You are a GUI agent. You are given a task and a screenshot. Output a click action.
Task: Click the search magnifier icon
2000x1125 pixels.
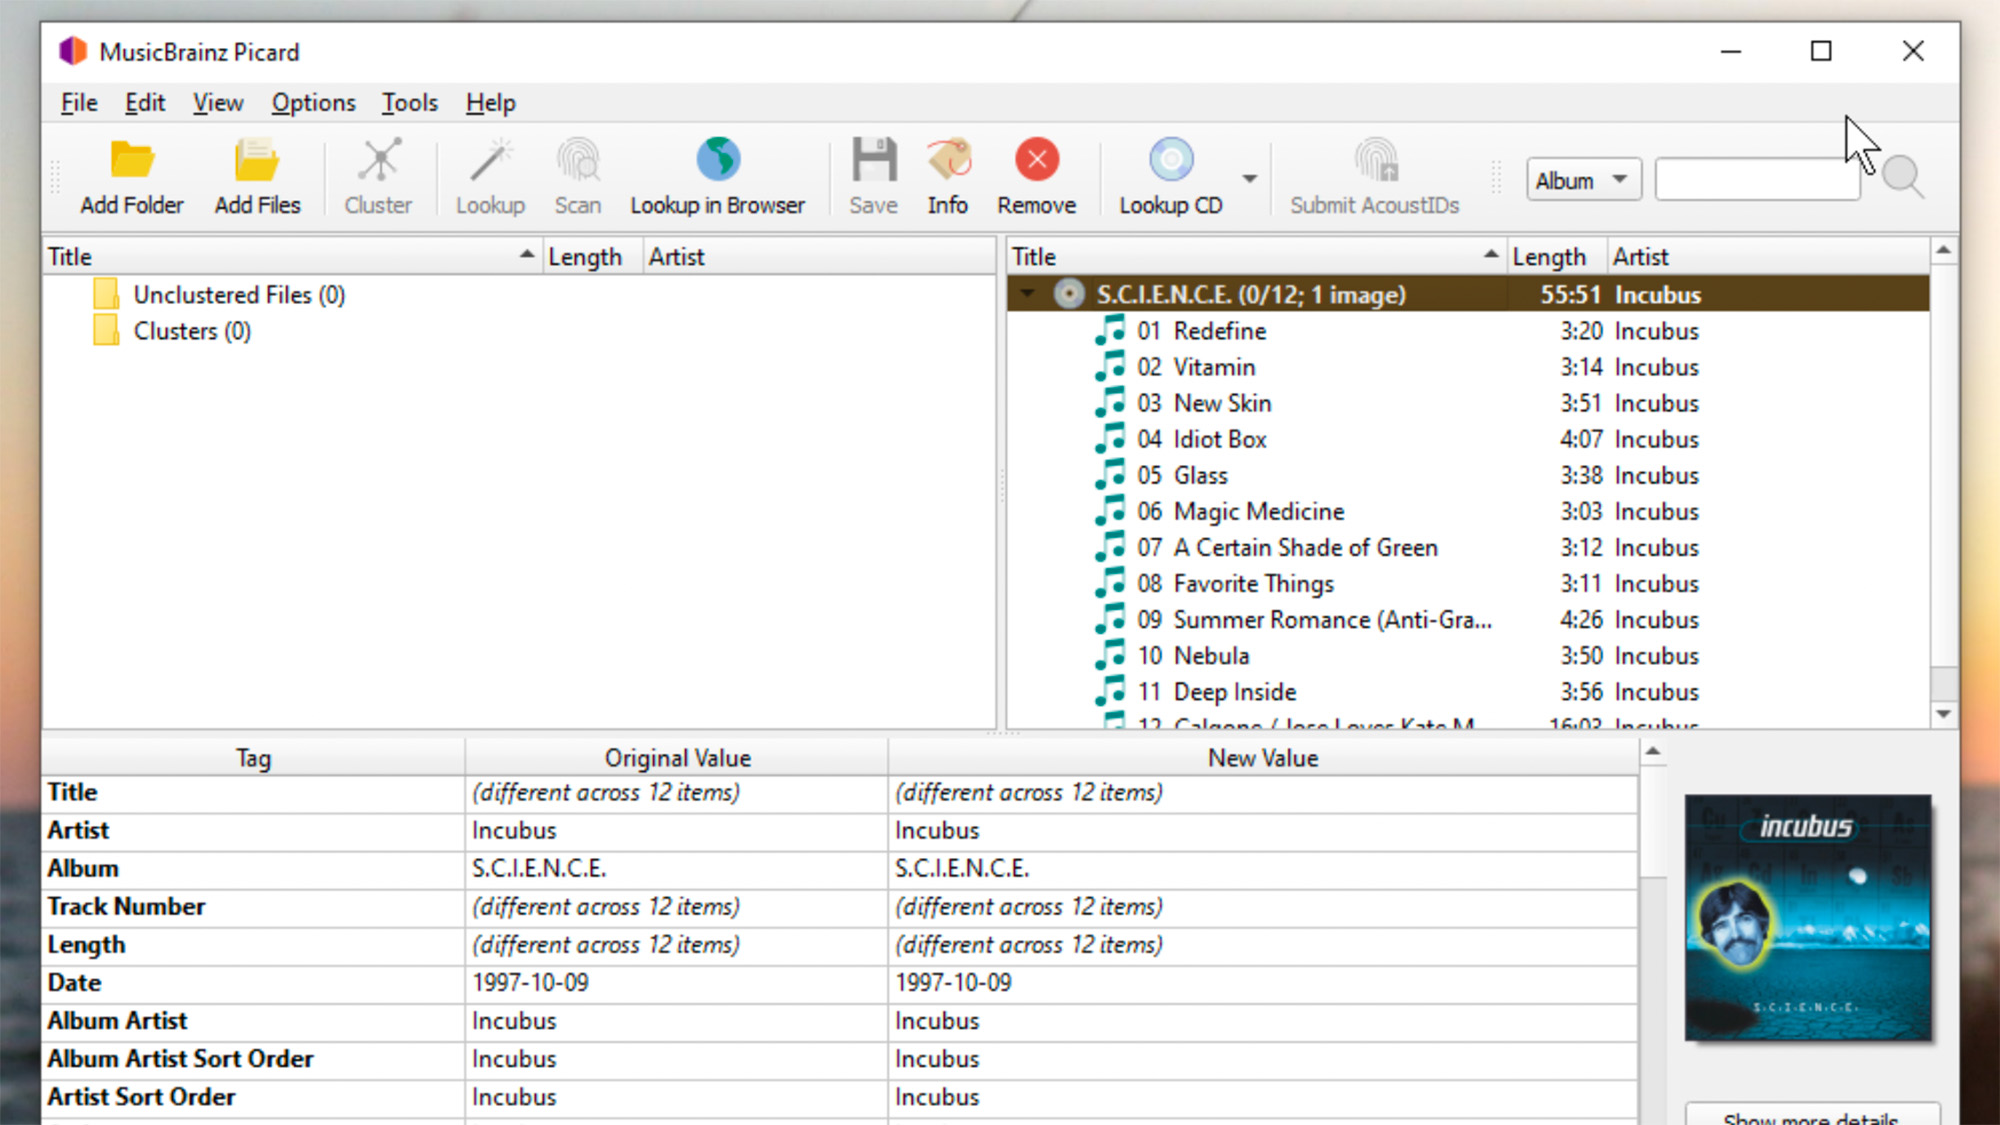pyautogui.click(x=1901, y=178)
